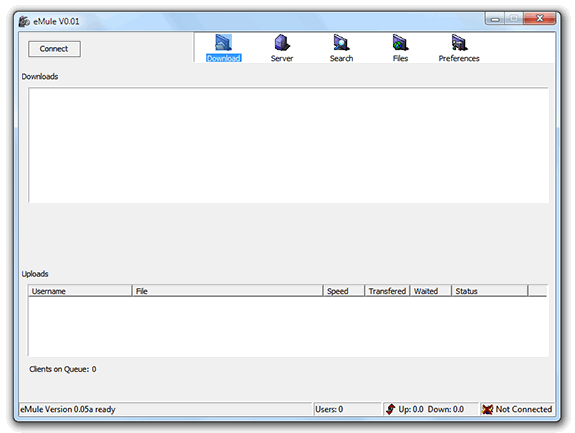Click the Not Connected status icon
The image size is (575, 433).
point(487,409)
